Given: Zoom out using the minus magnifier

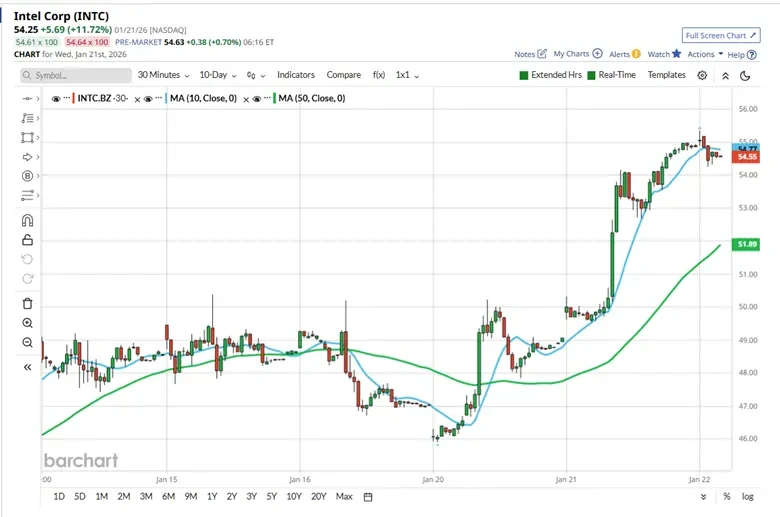Looking at the screenshot, I should click(27, 342).
